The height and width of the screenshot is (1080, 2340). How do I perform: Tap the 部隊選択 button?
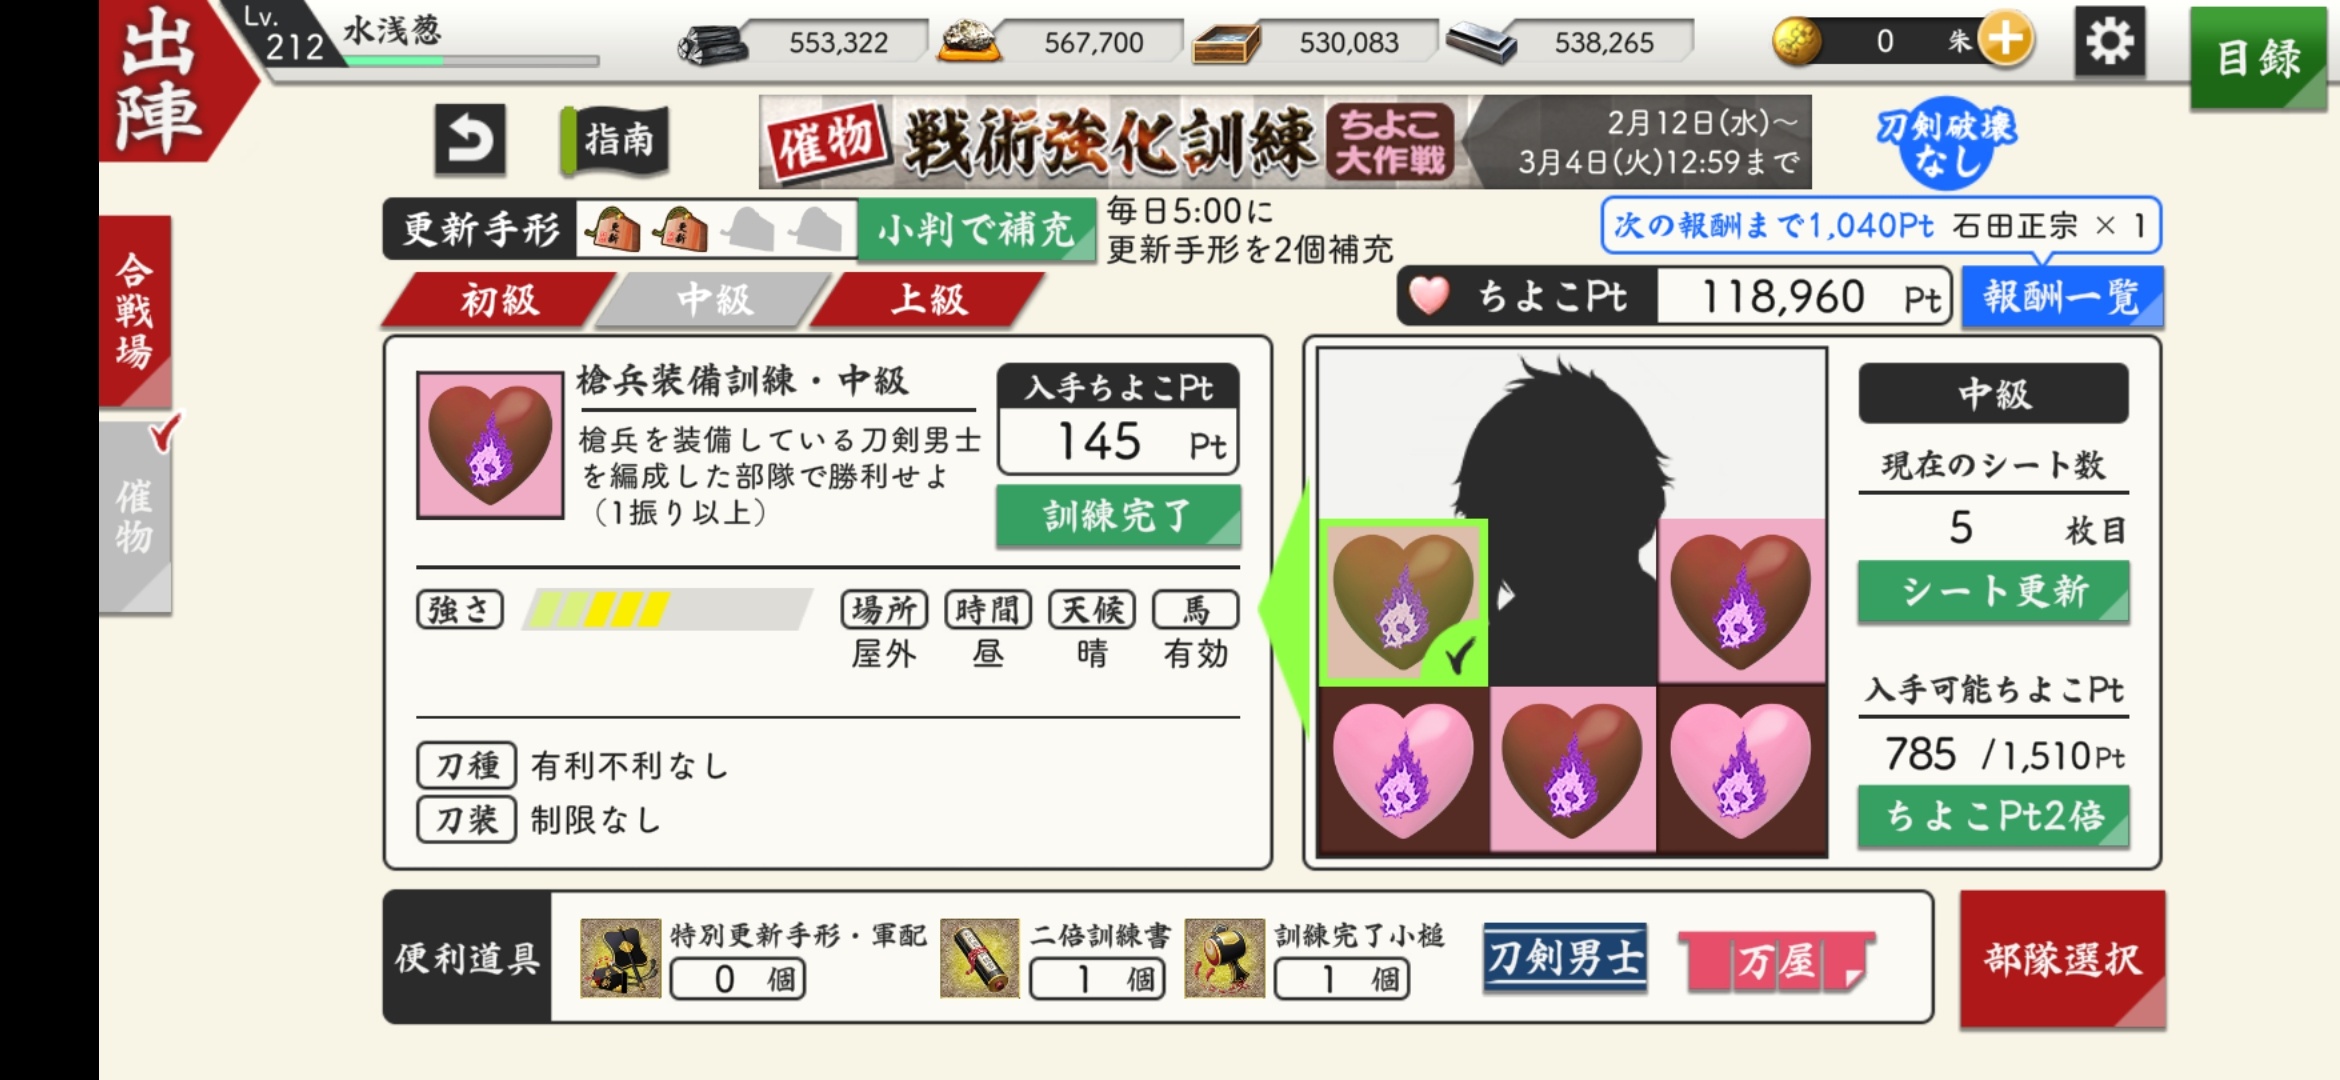pyautogui.click(x=2062, y=959)
